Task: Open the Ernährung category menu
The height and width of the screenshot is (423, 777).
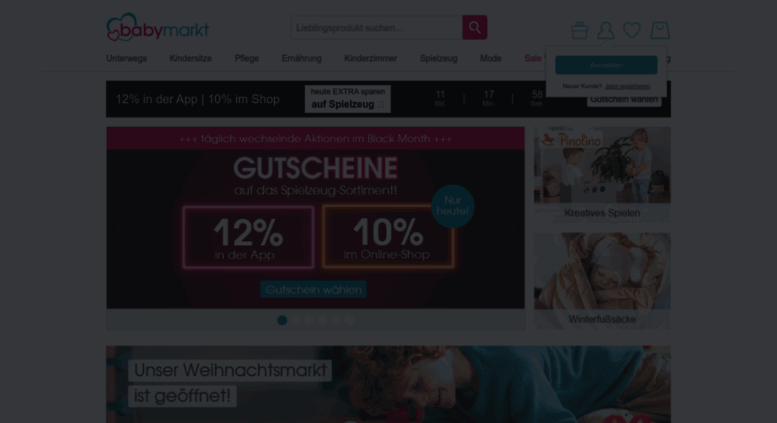Action: [x=302, y=58]
